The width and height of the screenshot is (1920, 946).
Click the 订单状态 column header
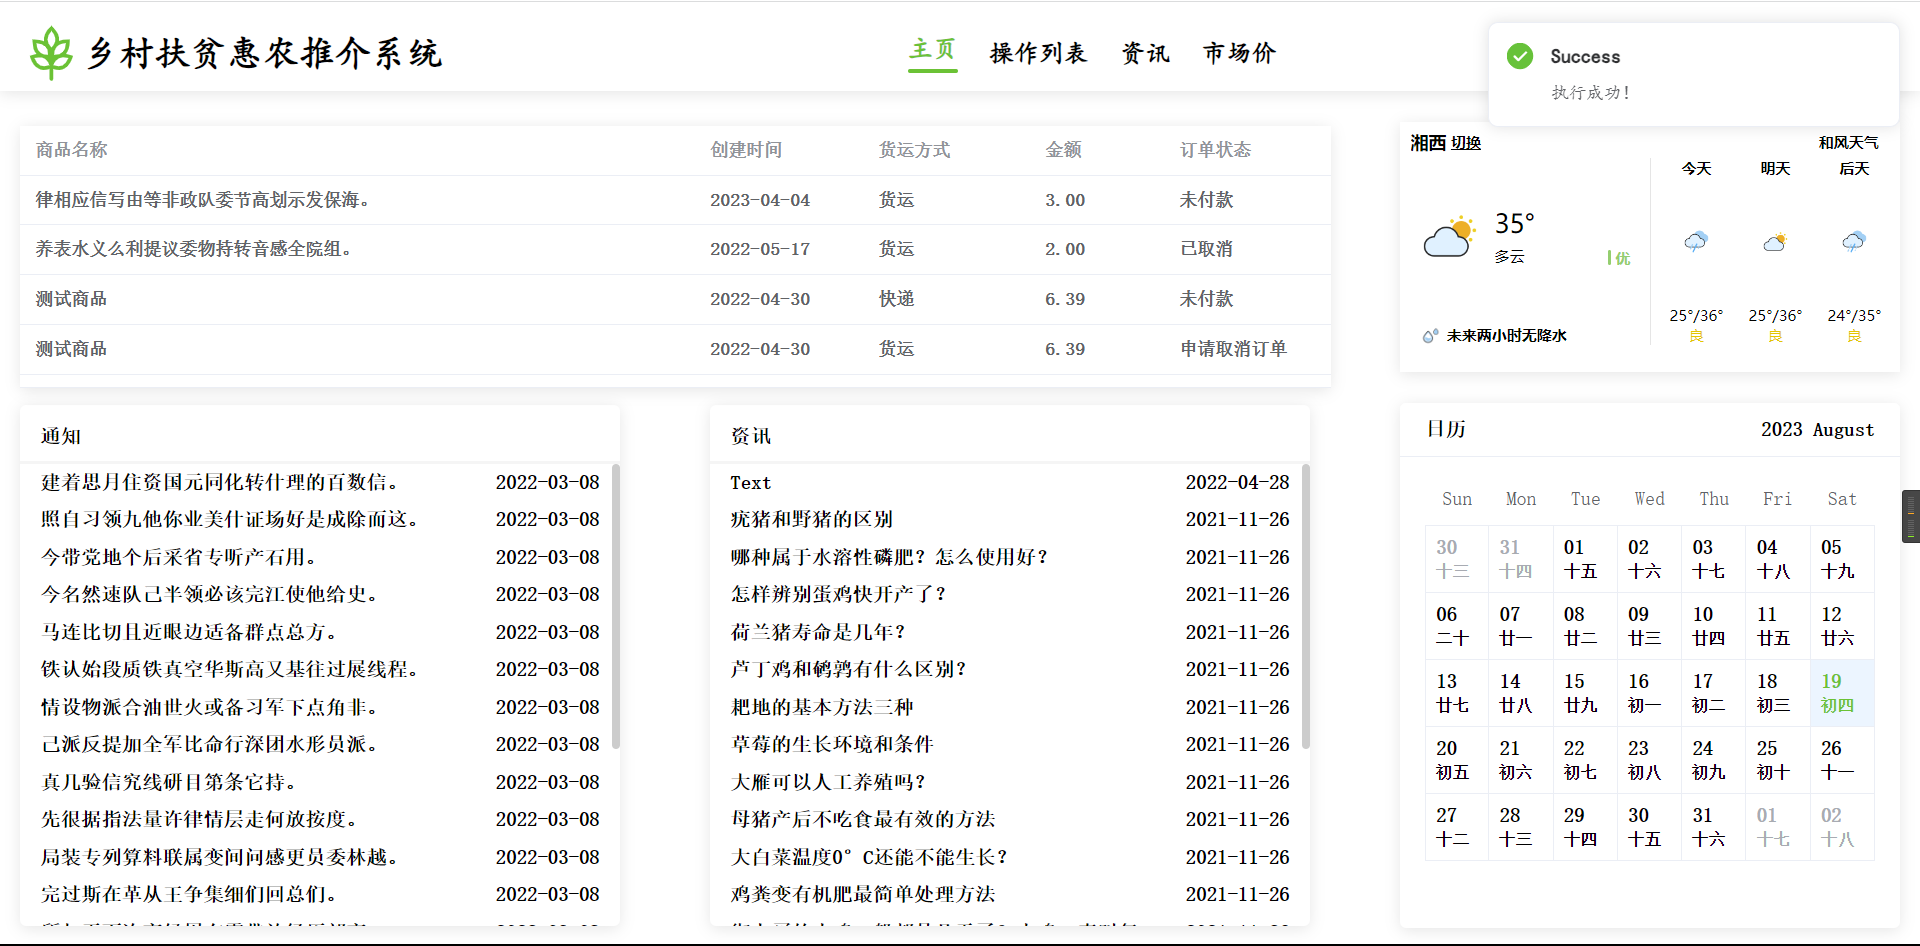pos(1215,150)
